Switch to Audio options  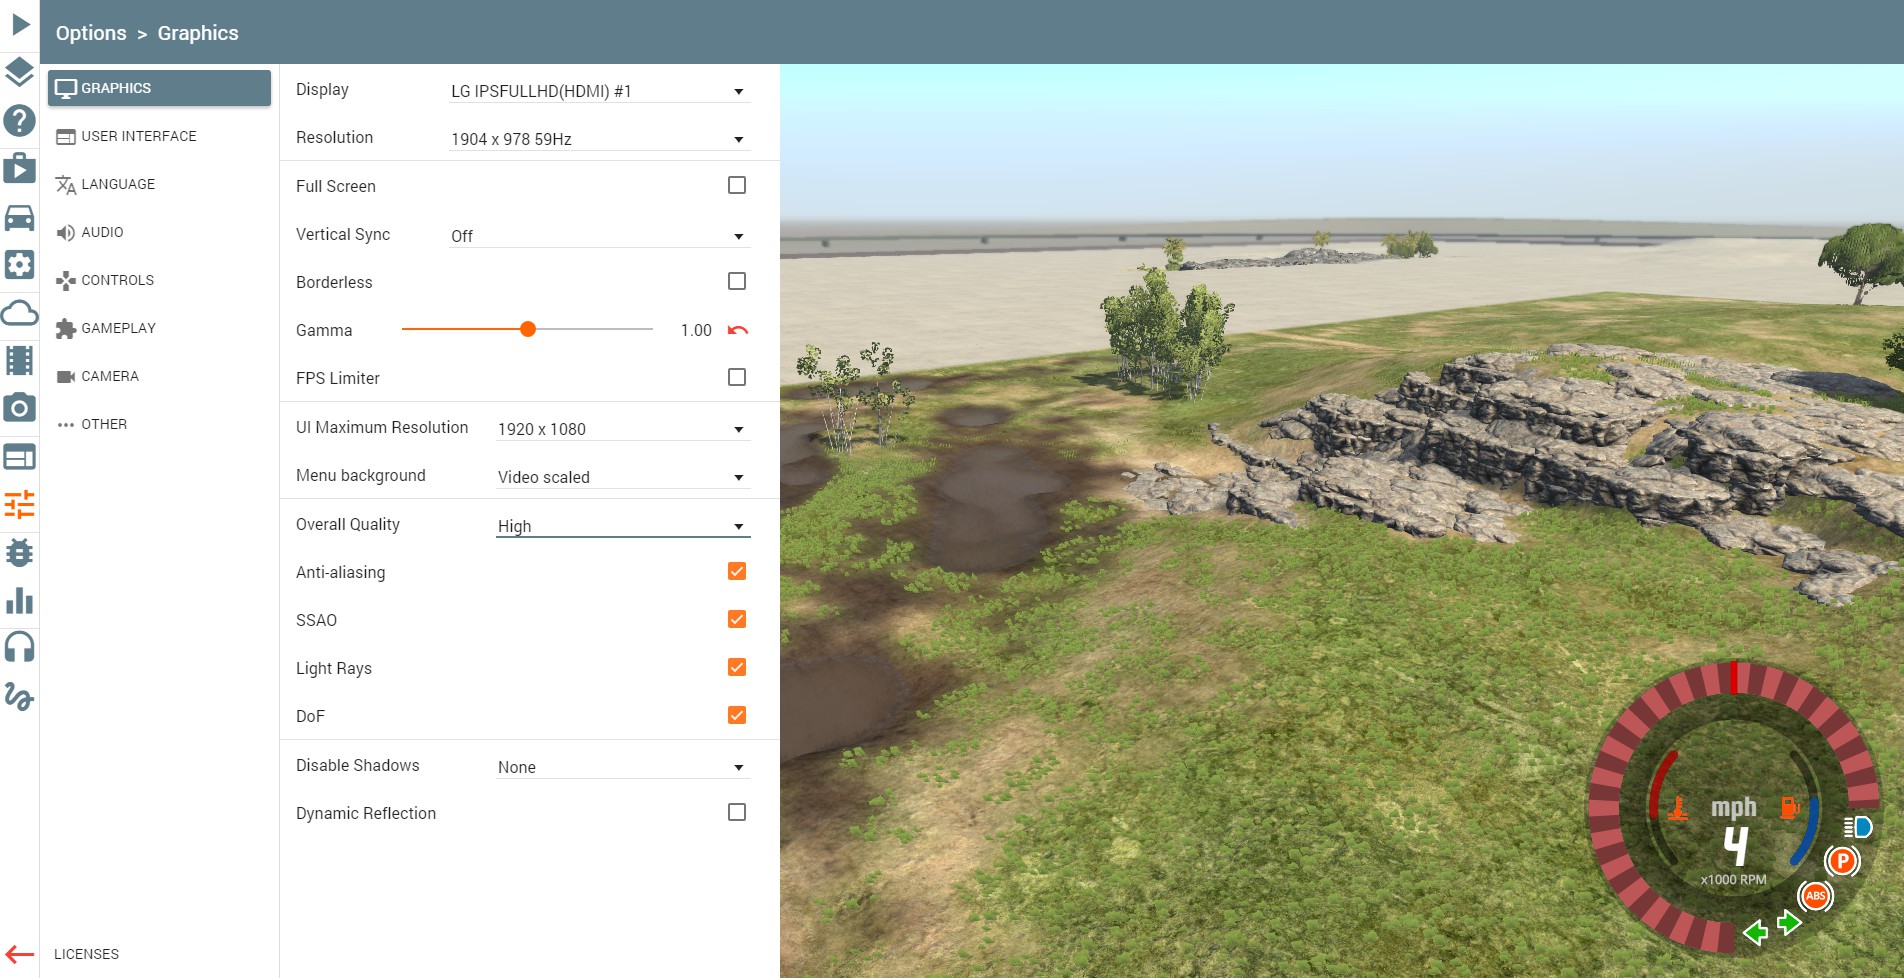tap(159, 232)
